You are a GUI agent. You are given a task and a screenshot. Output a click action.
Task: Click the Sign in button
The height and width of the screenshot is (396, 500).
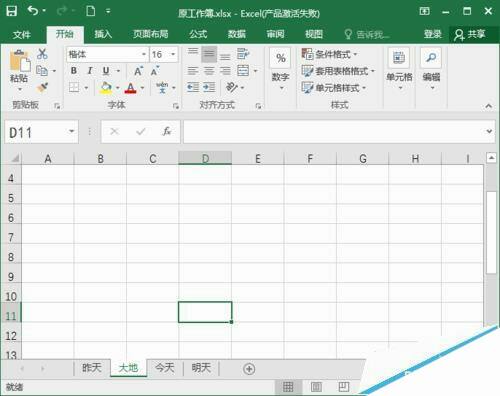tap(432, 34)
